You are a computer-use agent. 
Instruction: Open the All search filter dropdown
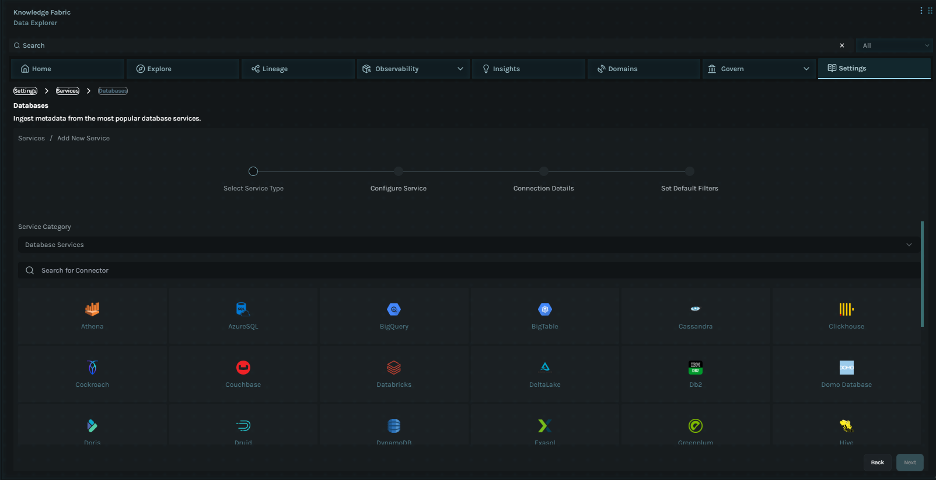click(x=894, y=45)
